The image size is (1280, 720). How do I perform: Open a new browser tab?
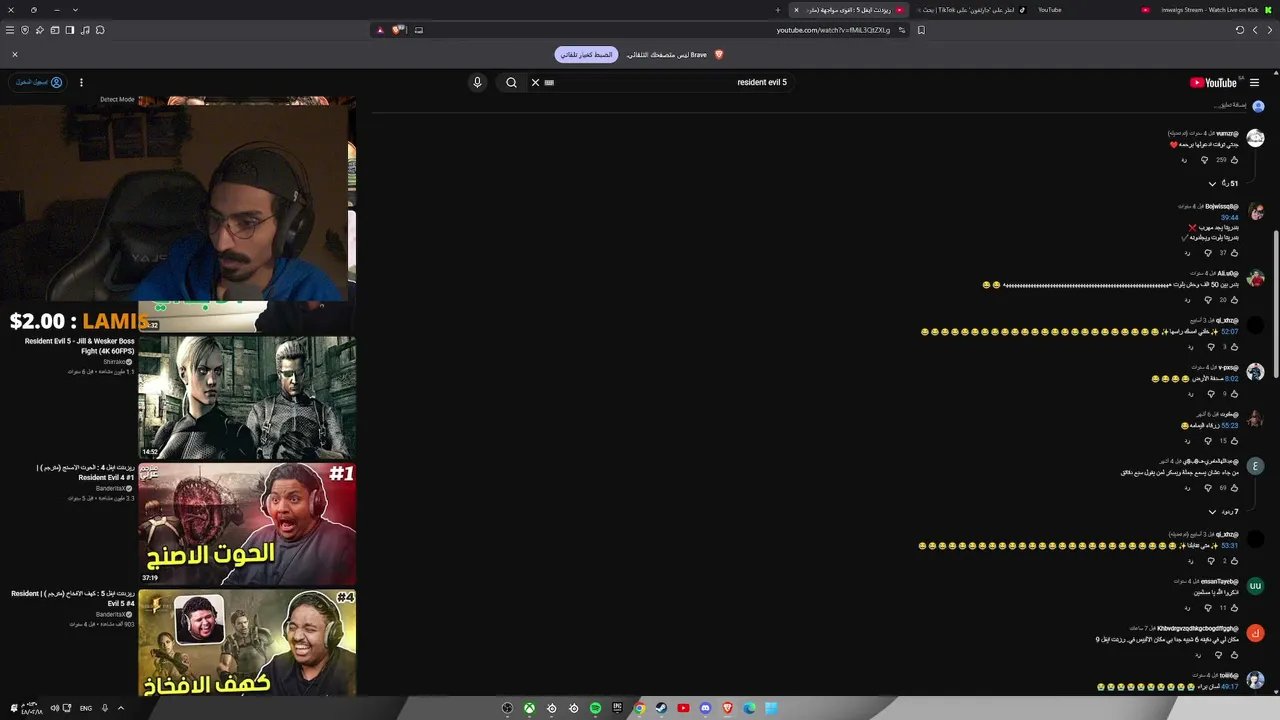pyautogui.click(x=777, y=10)
